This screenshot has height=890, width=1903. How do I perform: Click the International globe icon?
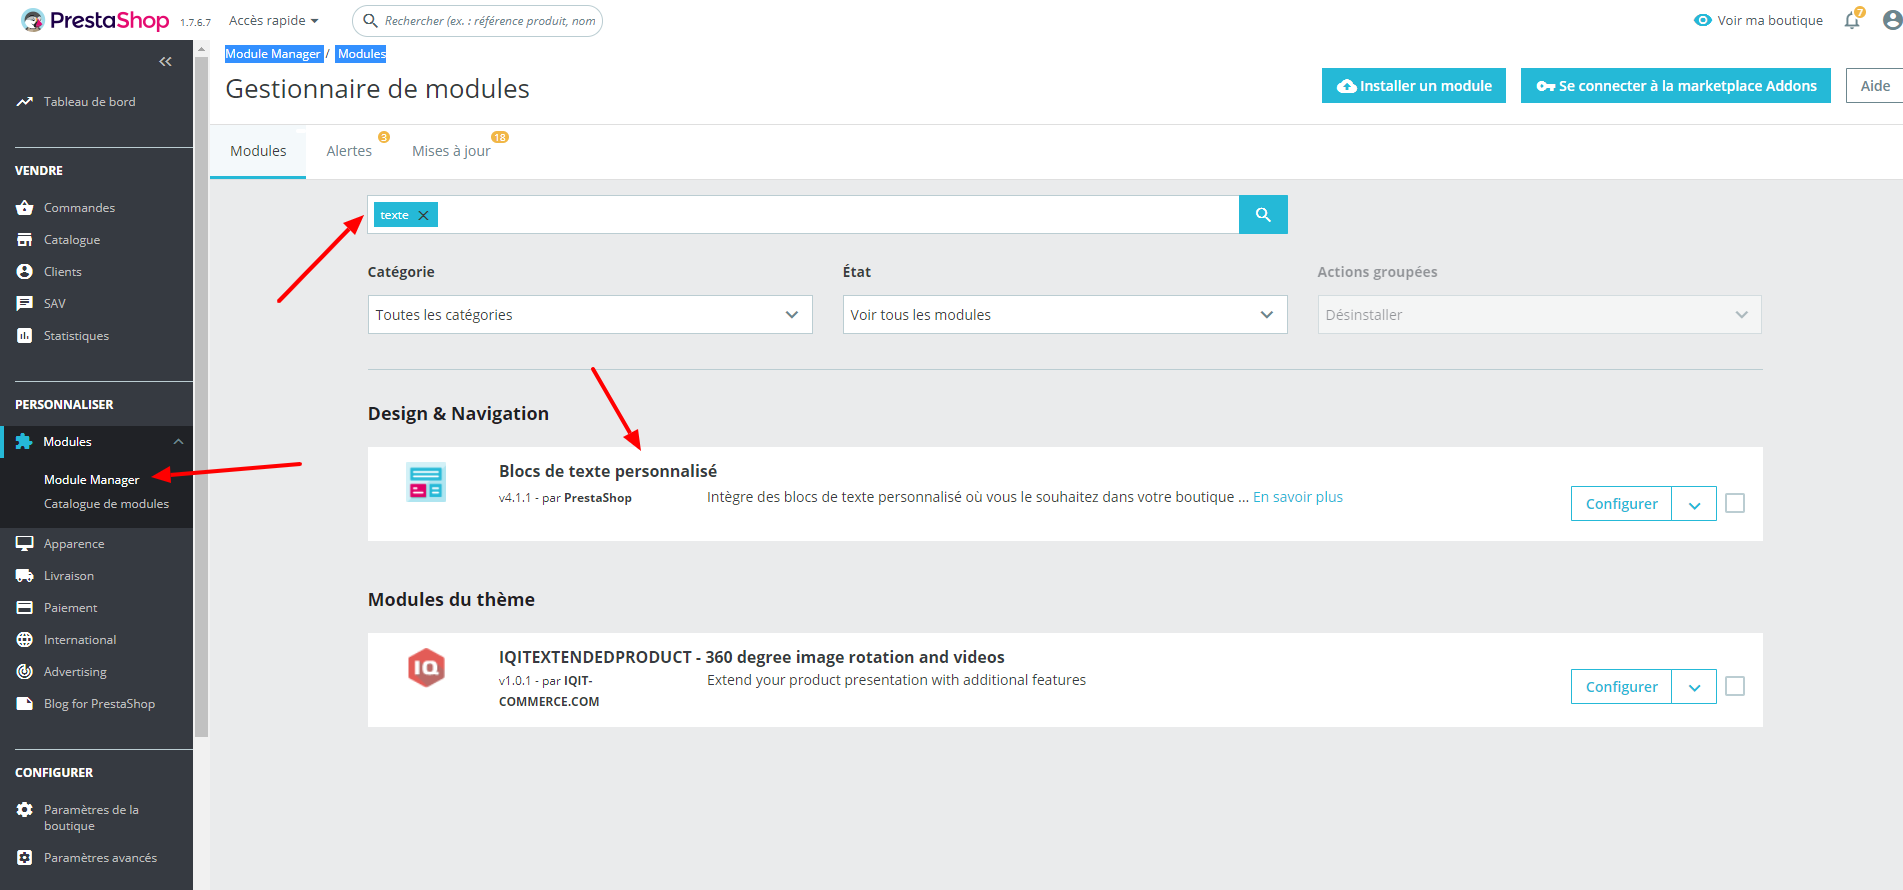[x=25, y=640]
